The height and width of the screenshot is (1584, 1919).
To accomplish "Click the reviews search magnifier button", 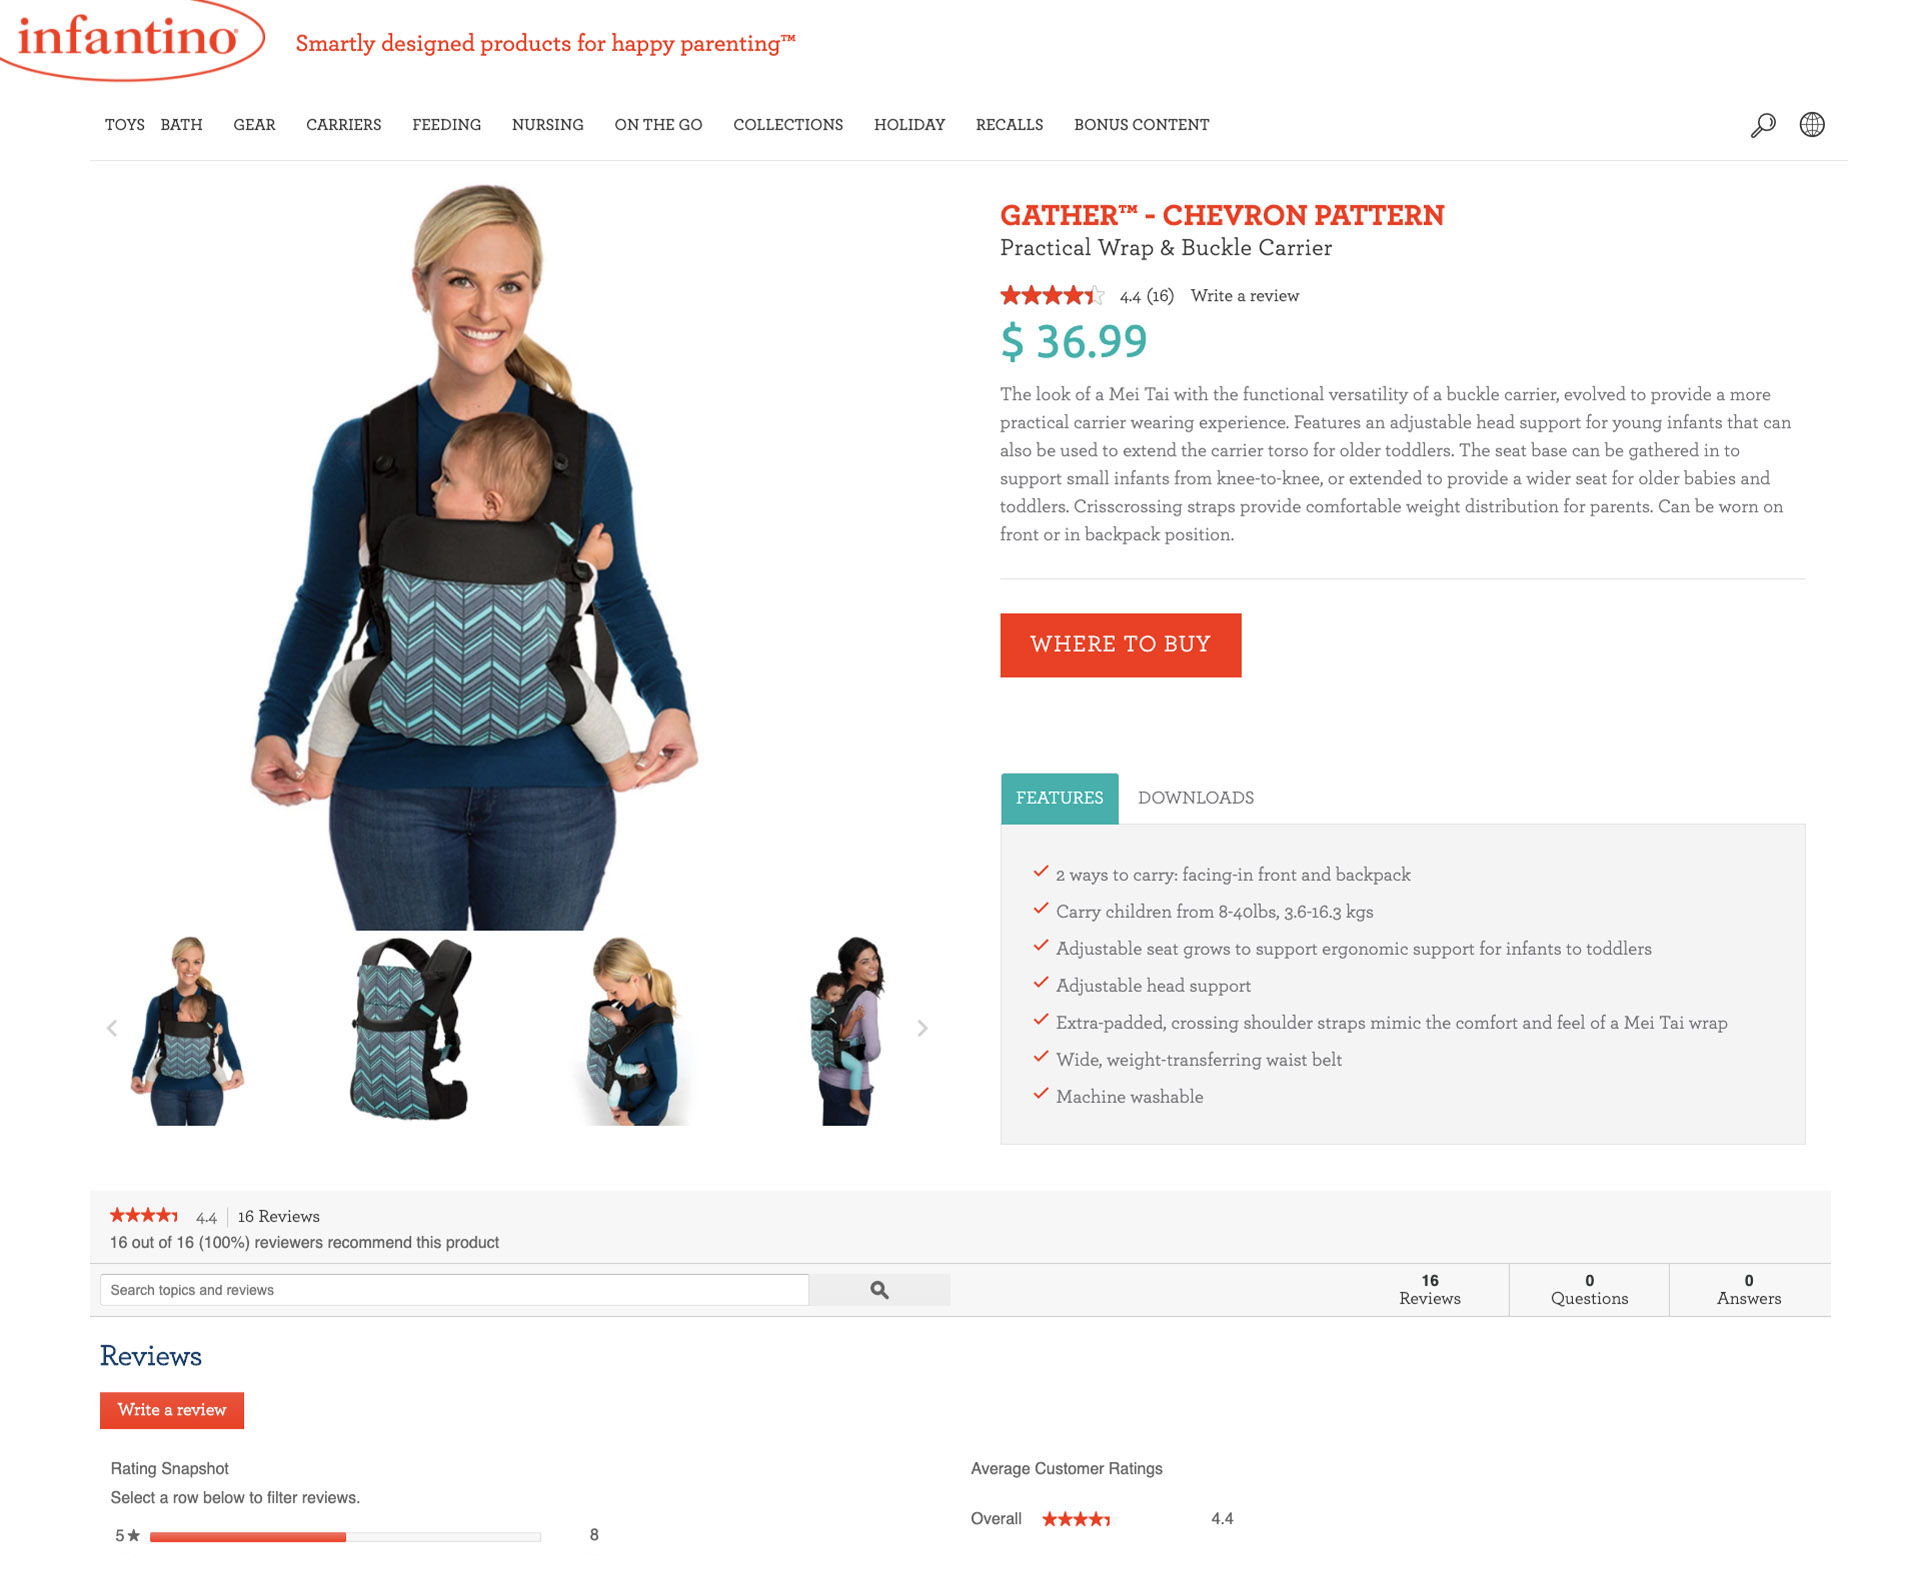I will (x=879, y=1290).
